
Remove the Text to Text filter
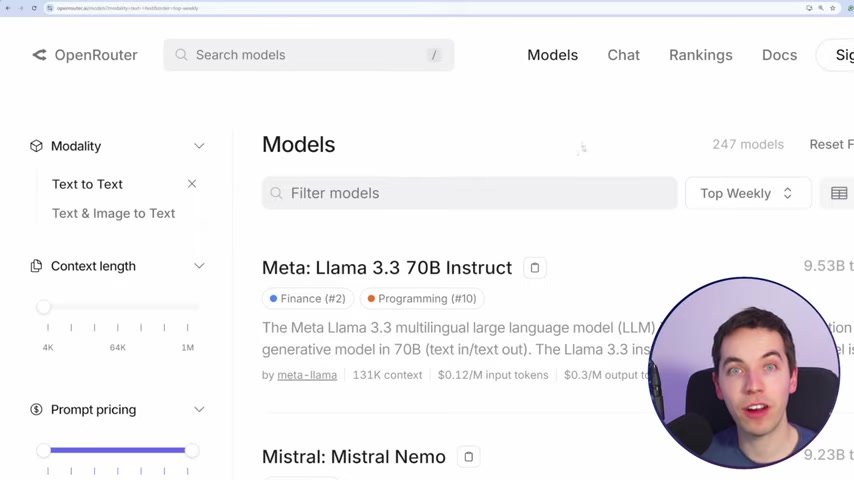pyautogui.click(x=192, y=184)
